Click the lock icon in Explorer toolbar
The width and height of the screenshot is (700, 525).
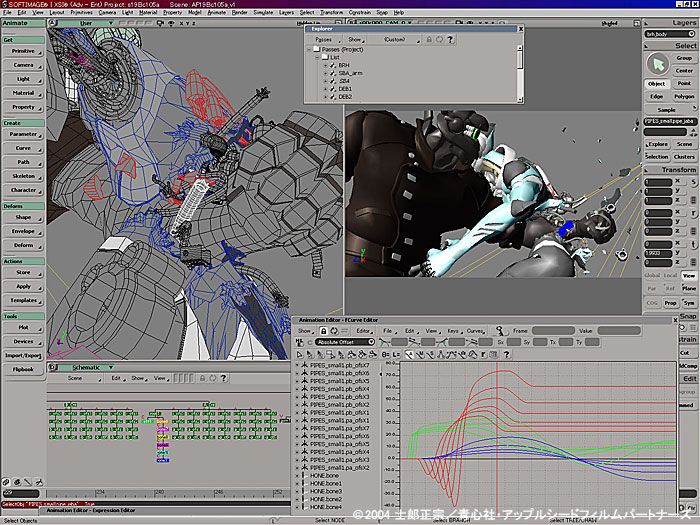coord(429,39)
